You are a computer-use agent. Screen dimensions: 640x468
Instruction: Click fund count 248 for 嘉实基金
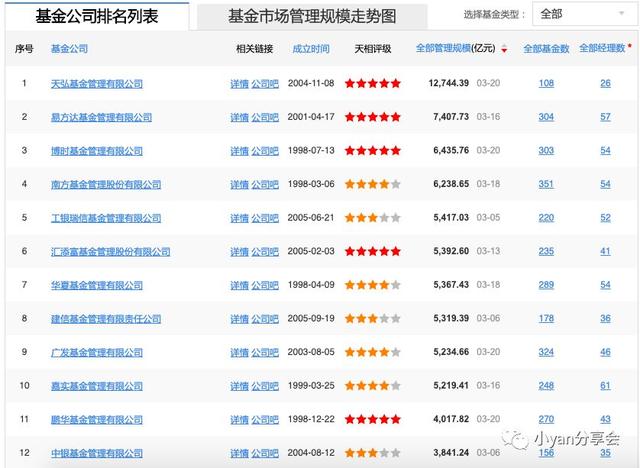546,386
